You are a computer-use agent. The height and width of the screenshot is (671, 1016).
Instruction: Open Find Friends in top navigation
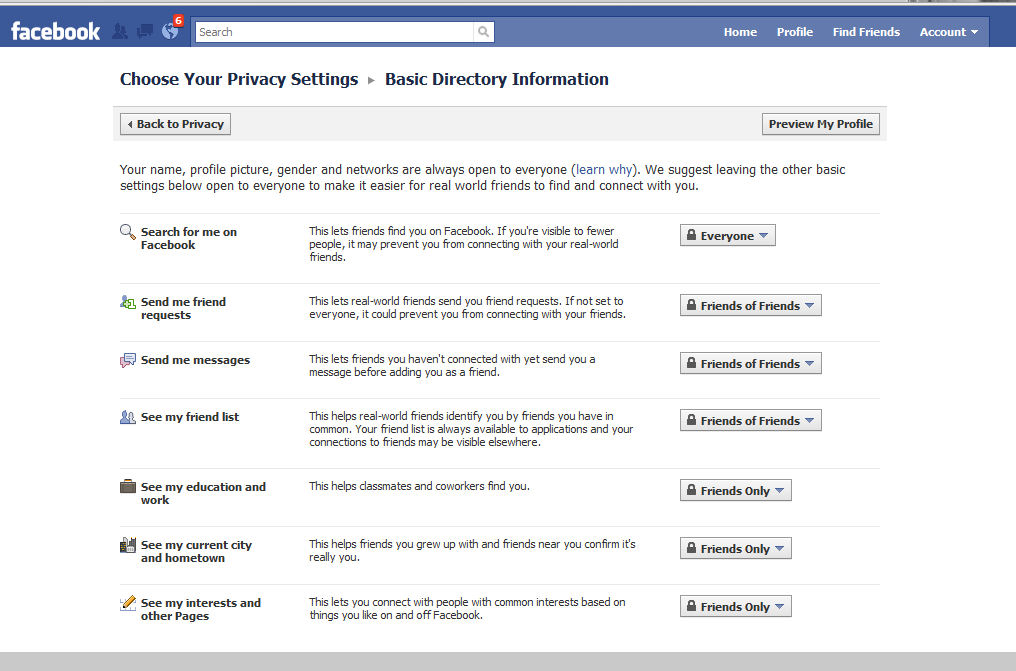[866, 32]
